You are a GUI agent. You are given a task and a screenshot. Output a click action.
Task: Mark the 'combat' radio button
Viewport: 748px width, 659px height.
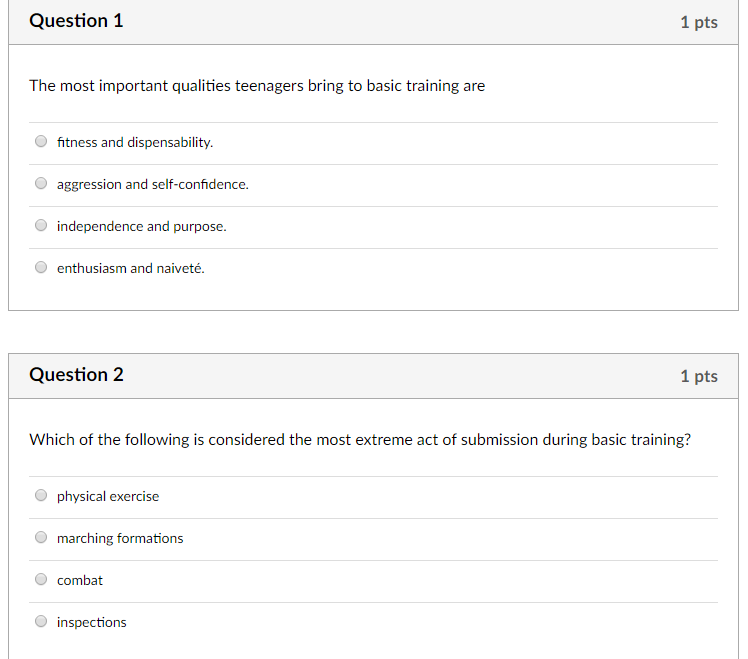(41, 579)
